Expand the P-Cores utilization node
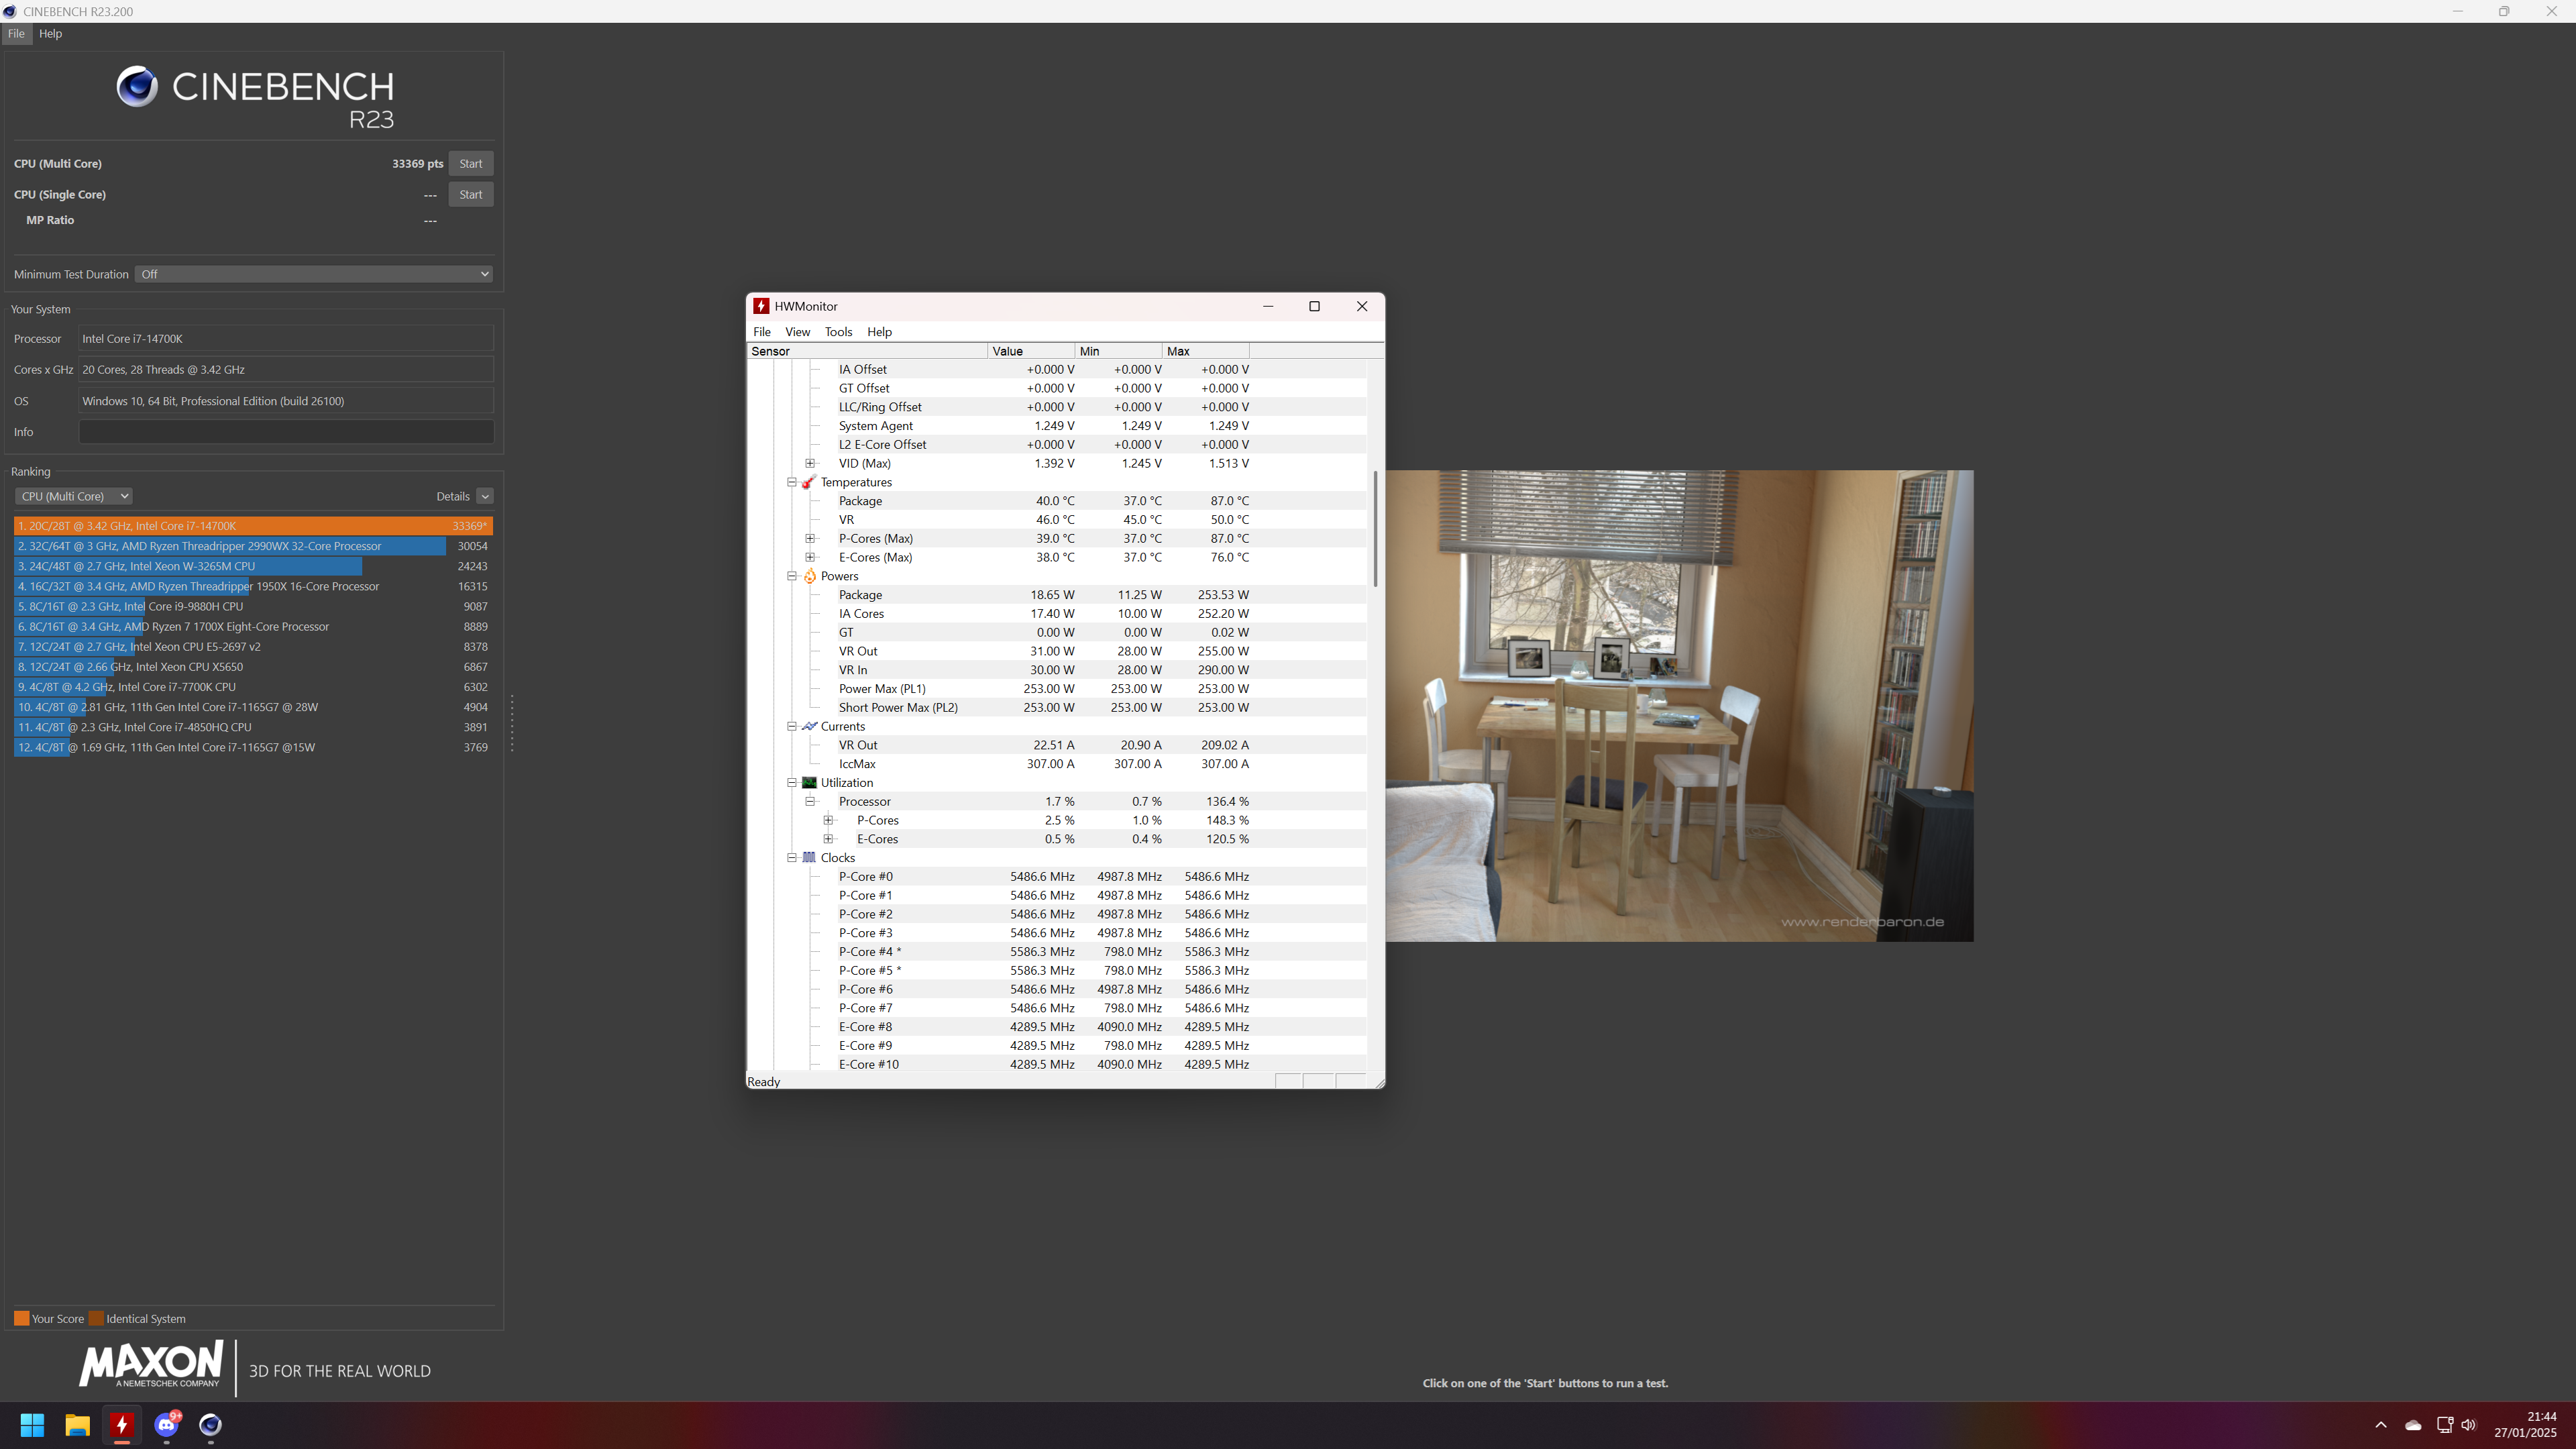Screen dimensions: 2576x1449 pyautogui.click(x=828, y=821)
